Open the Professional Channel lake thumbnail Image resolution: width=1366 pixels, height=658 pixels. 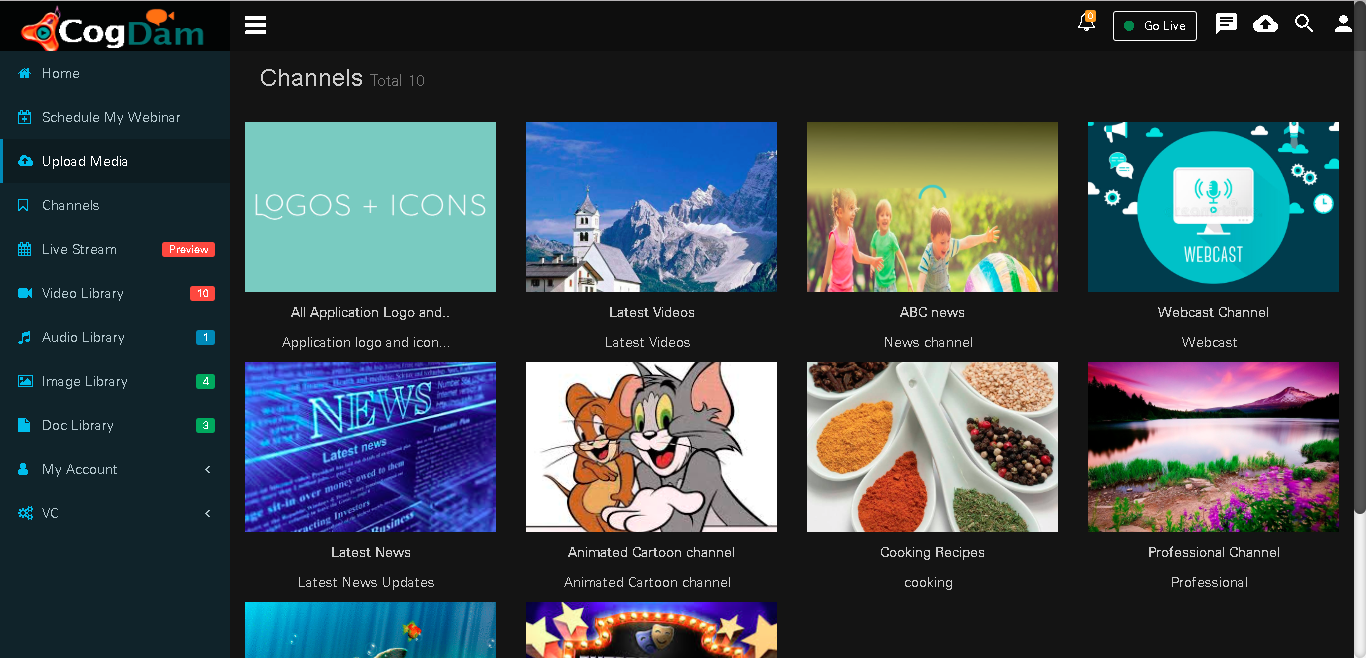[x=1213, y=447]
